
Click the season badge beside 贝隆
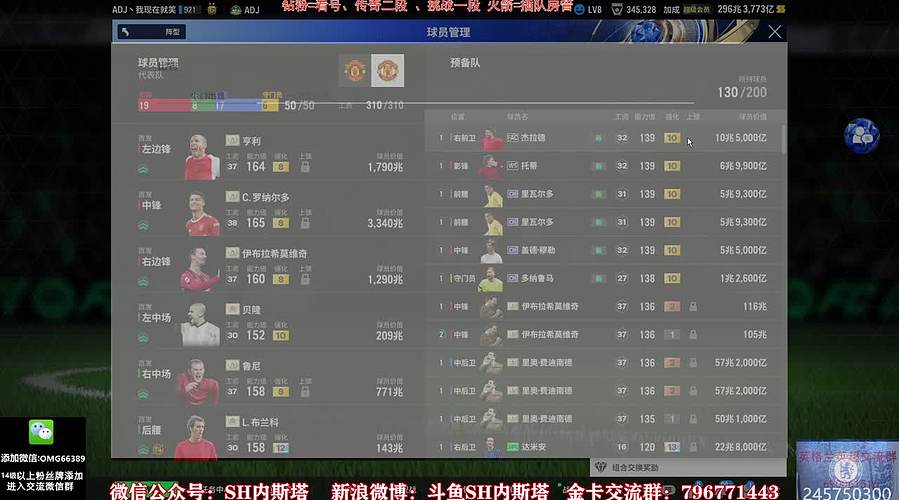pos(232,309)
